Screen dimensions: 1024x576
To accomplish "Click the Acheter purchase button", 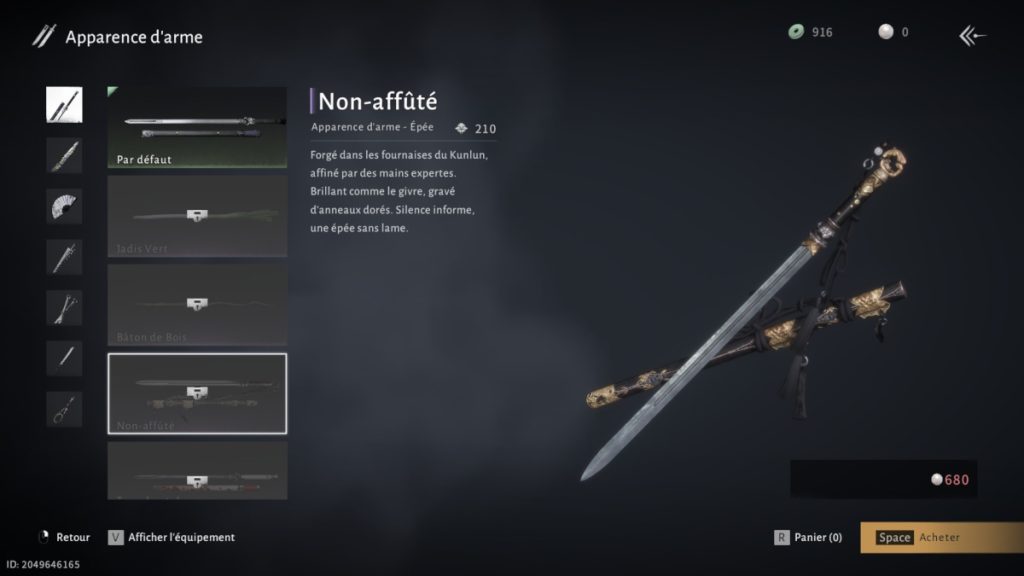I will pyautogui.click(x=942, y=537).
